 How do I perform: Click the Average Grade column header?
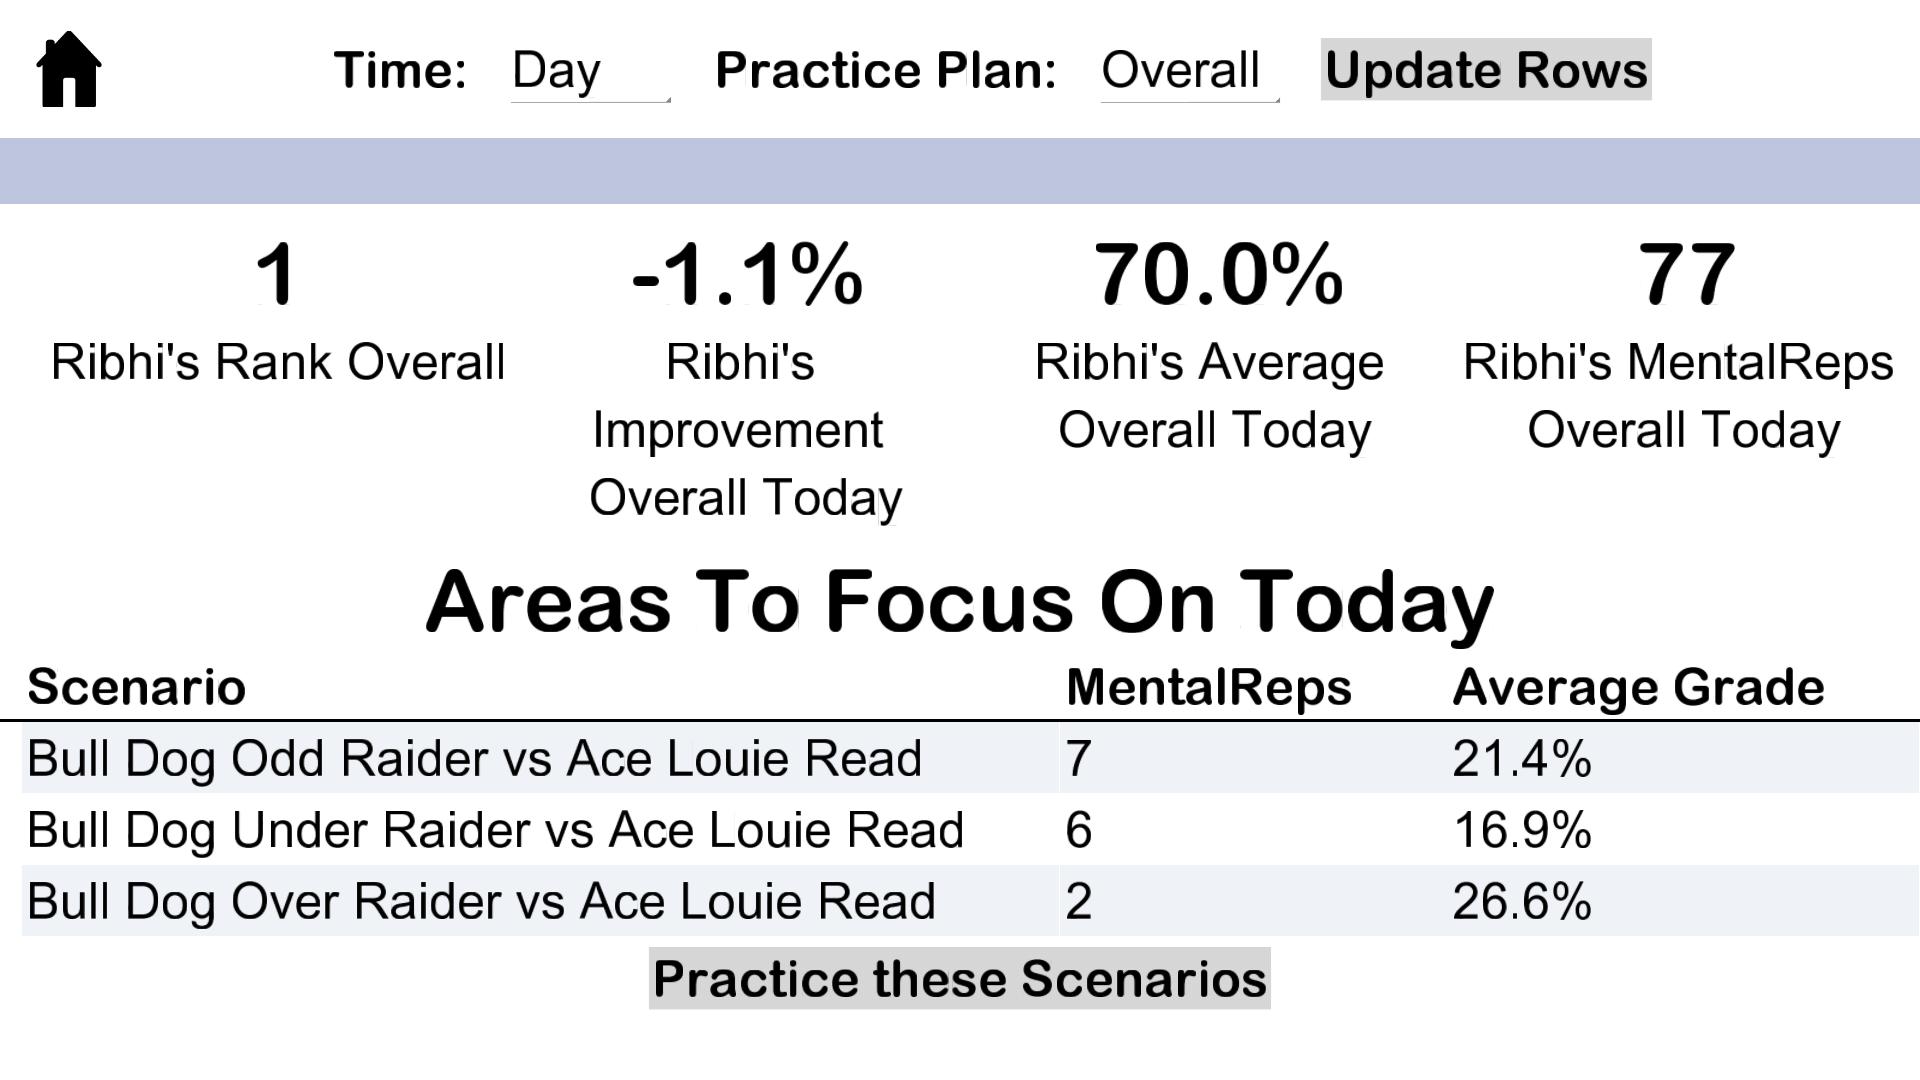(1637, 687)
